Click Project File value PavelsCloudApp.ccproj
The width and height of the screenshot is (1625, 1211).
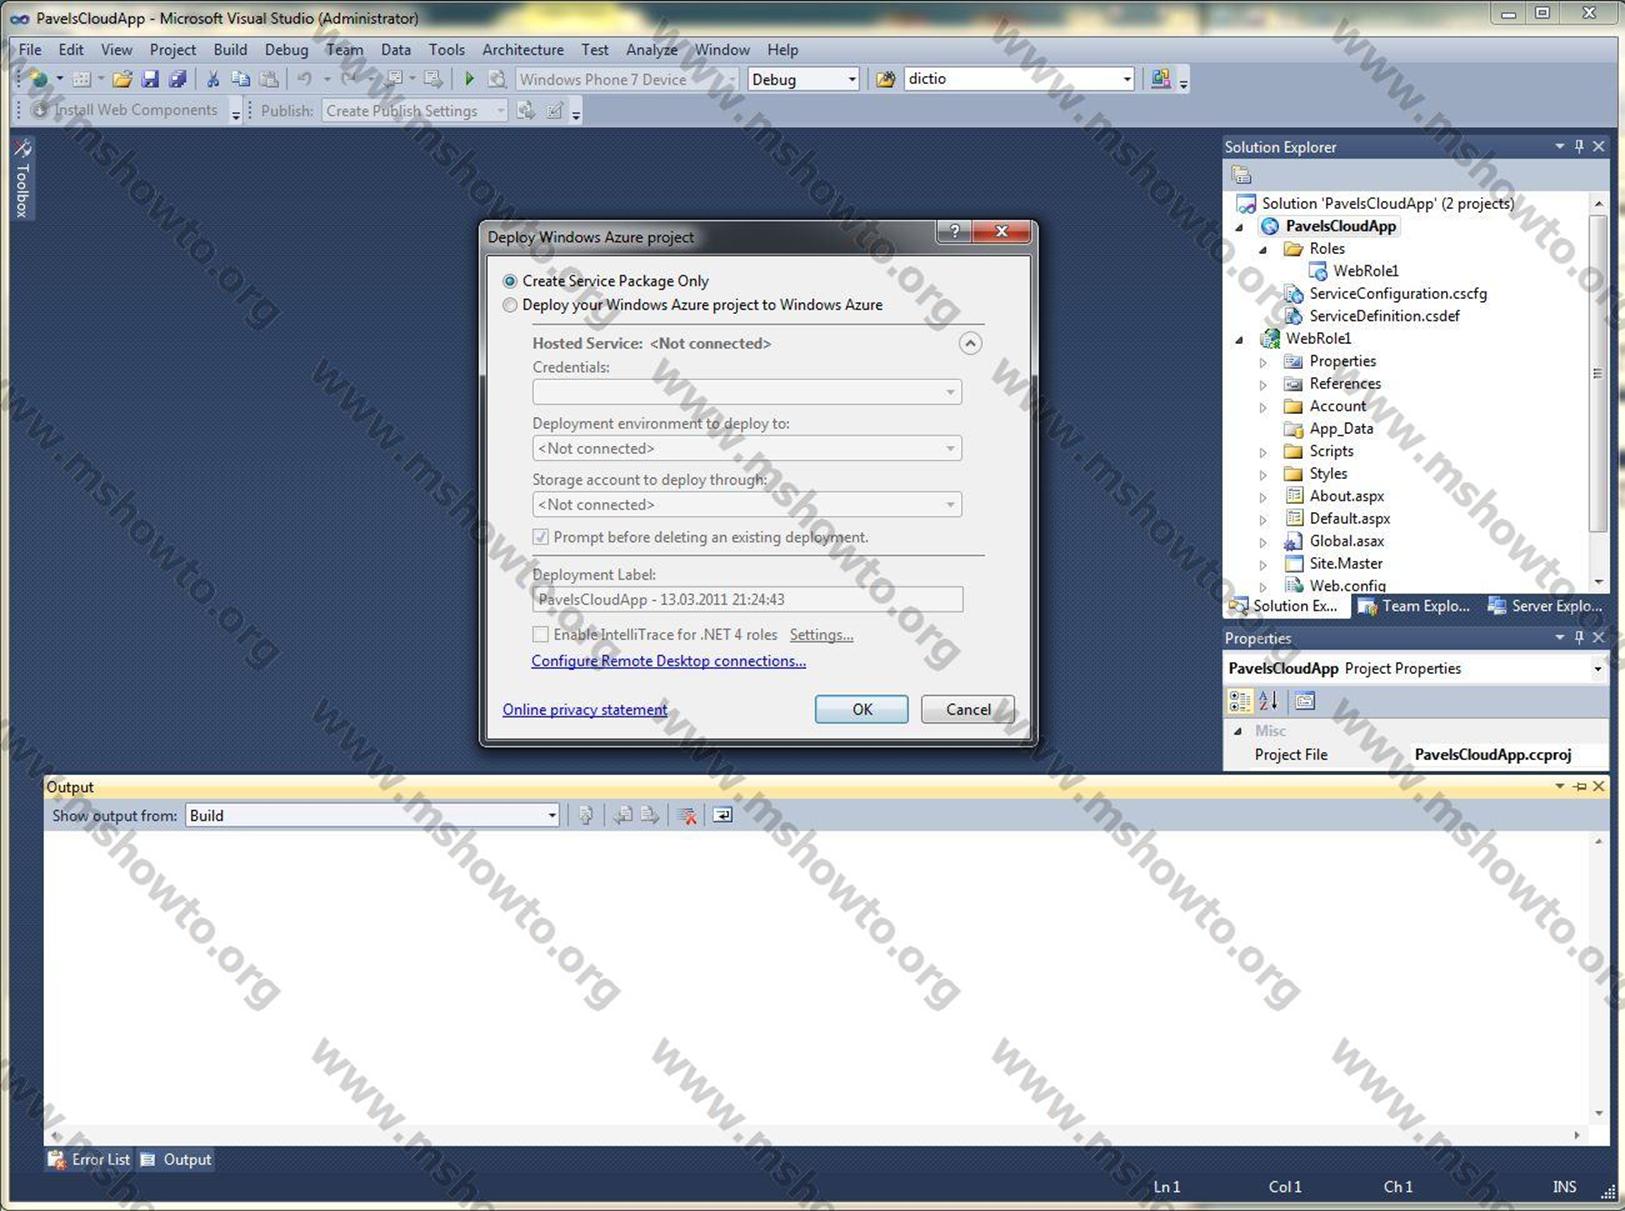[1493, 755]
